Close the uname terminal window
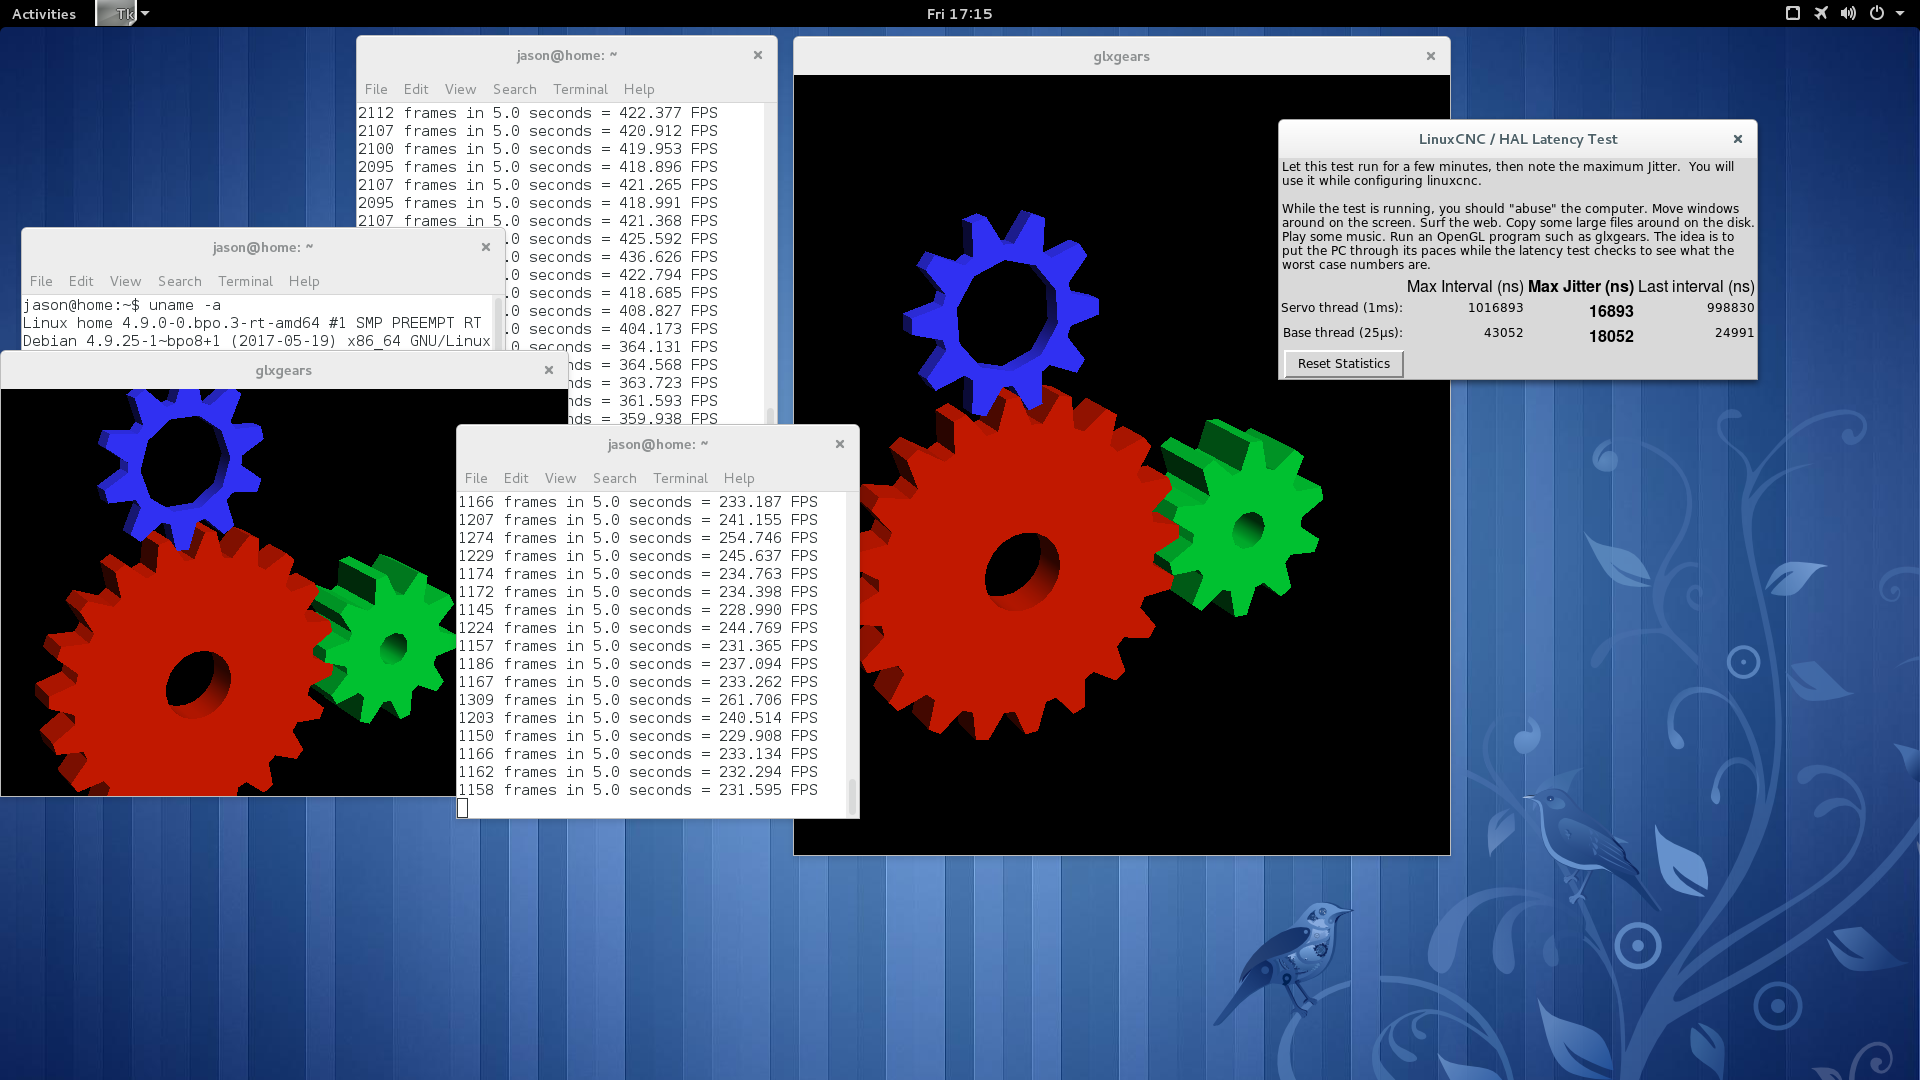The image size is (1920, 1080). tap(486, 247)
